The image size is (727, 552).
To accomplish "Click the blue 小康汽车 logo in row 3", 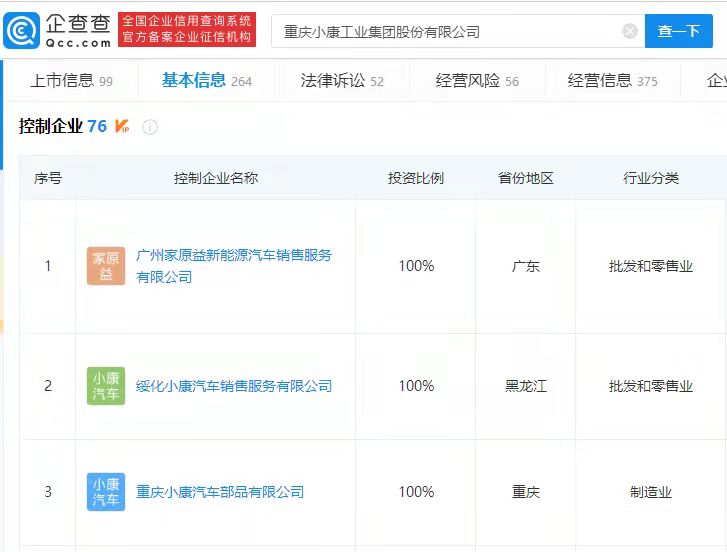I will coord(106,492).
